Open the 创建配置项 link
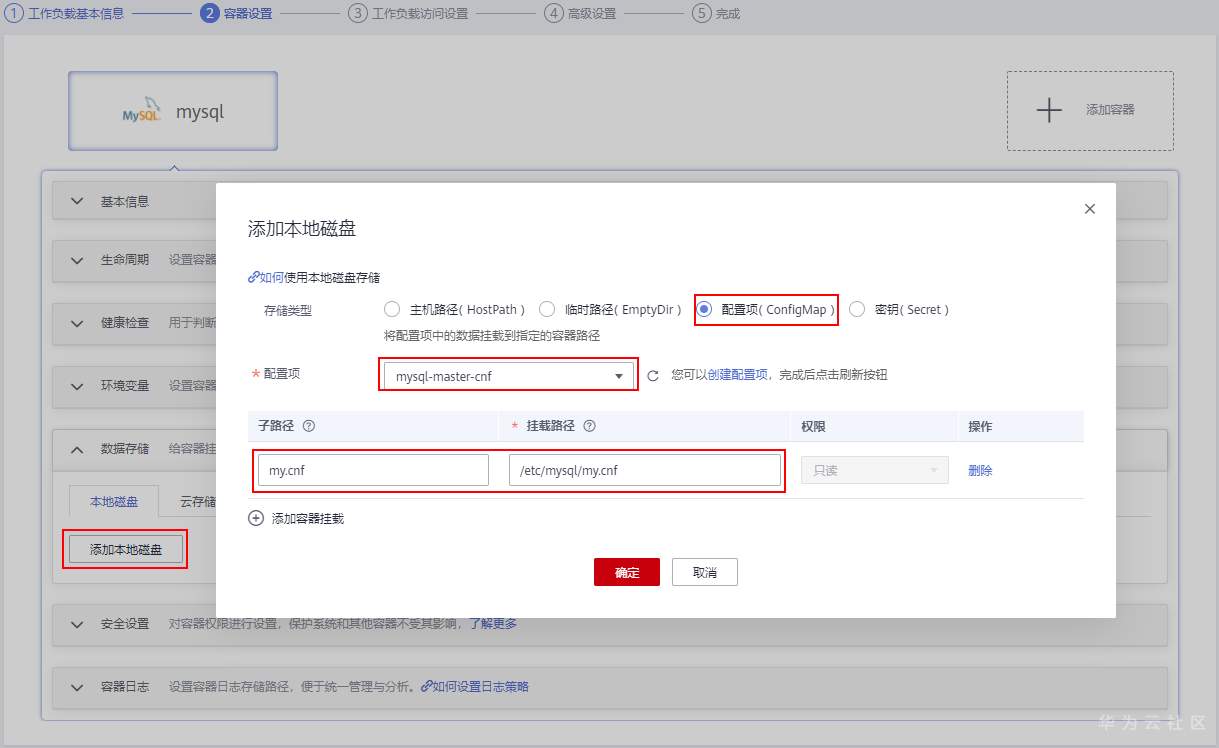This screenshot has height=748, width=1219. coord(738,375)
